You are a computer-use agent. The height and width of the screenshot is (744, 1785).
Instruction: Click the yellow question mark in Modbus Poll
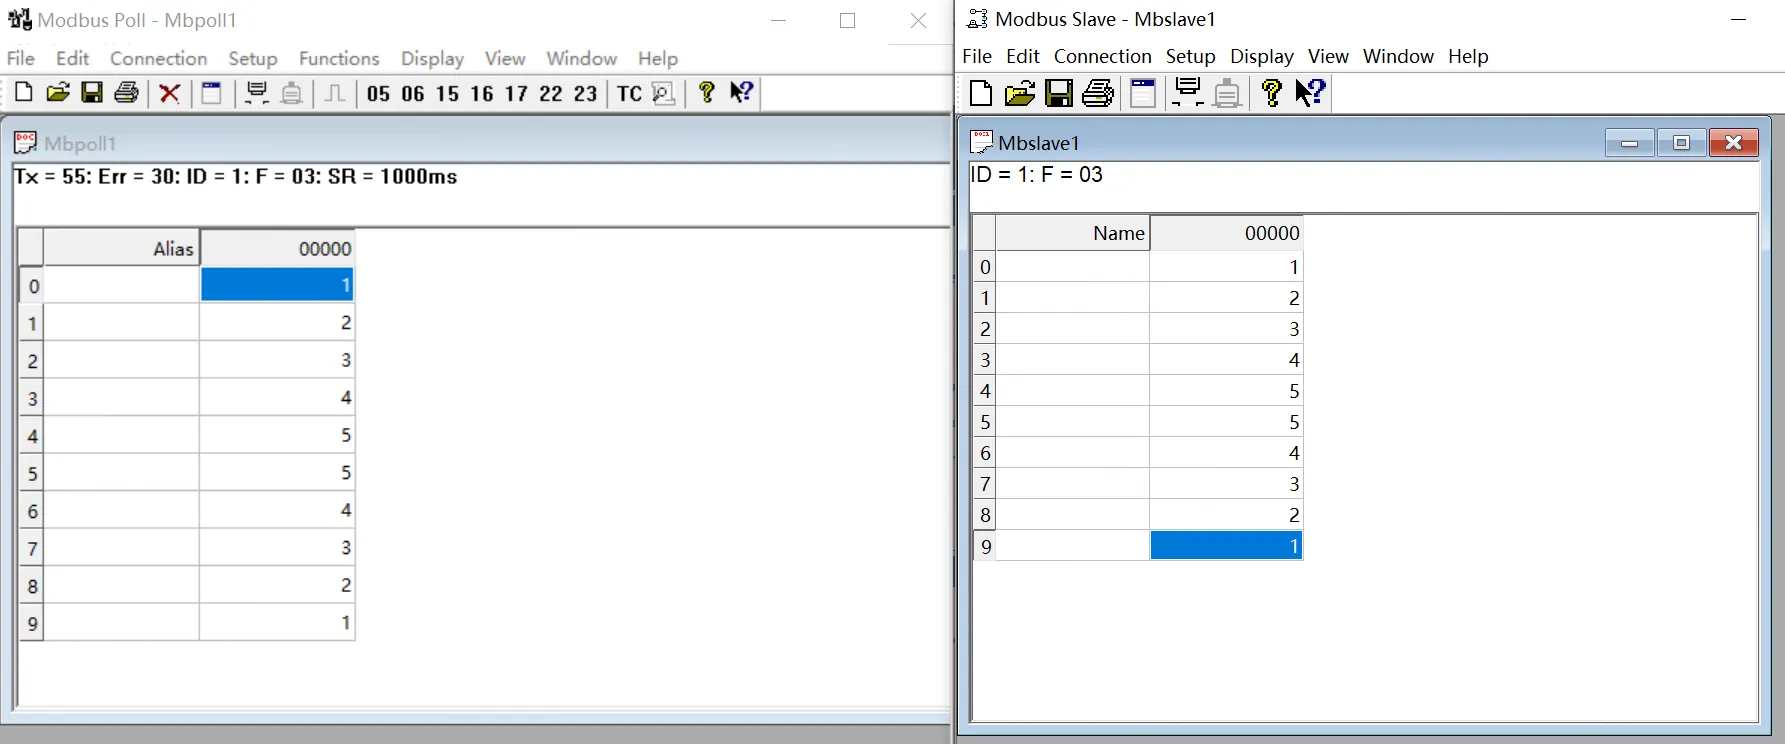[707, 93]
